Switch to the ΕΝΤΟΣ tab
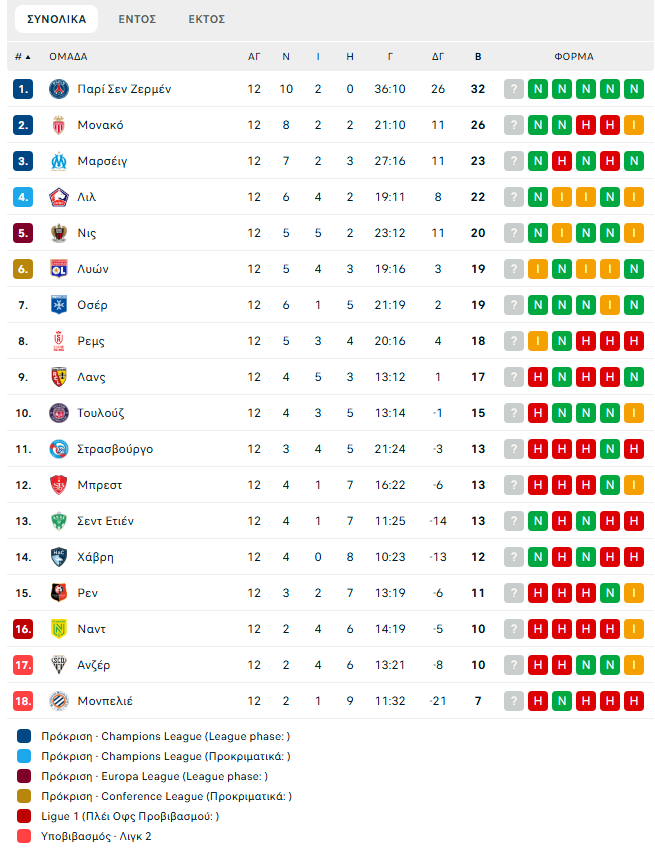The width and height of the screenshot is (655, 854). click(137, 19)
